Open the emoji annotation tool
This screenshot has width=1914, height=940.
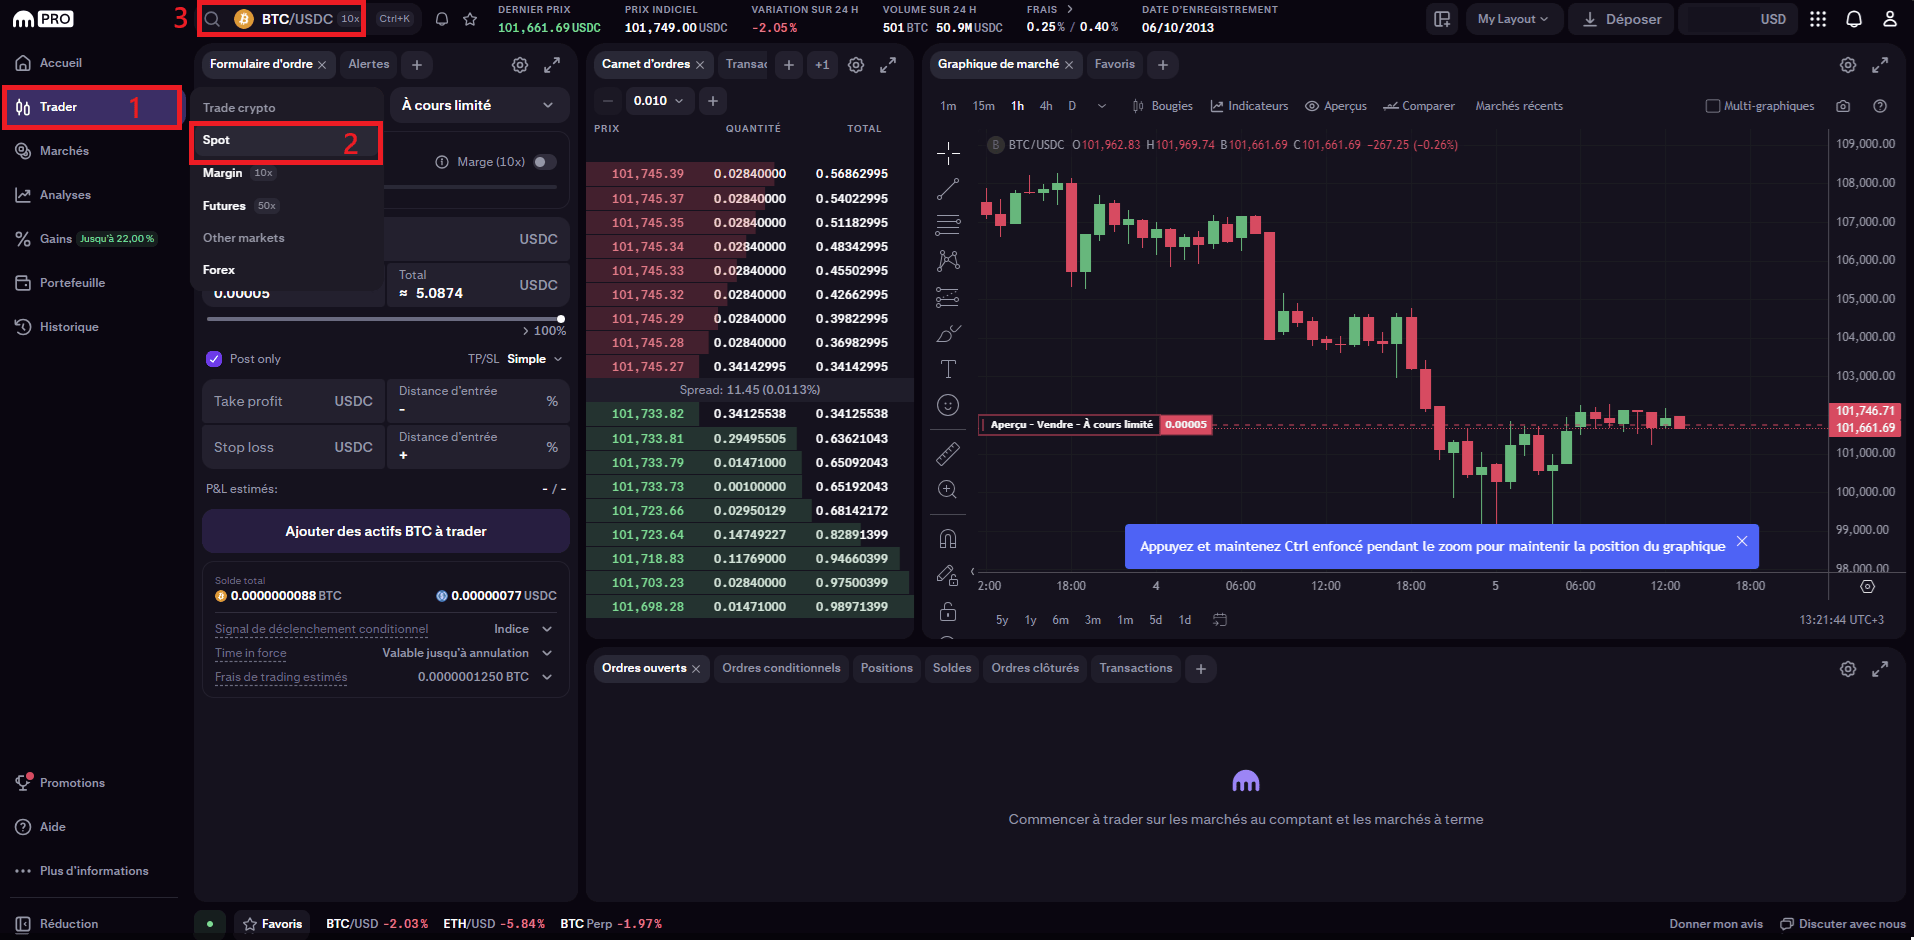(947, 405)
